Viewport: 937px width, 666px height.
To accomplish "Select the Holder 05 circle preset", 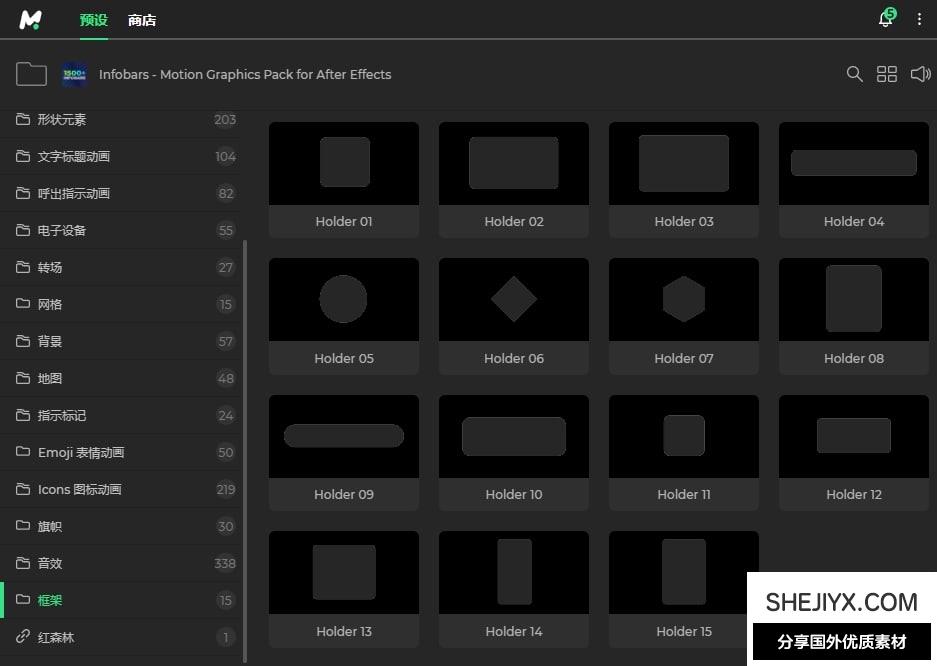I will 343,299.
